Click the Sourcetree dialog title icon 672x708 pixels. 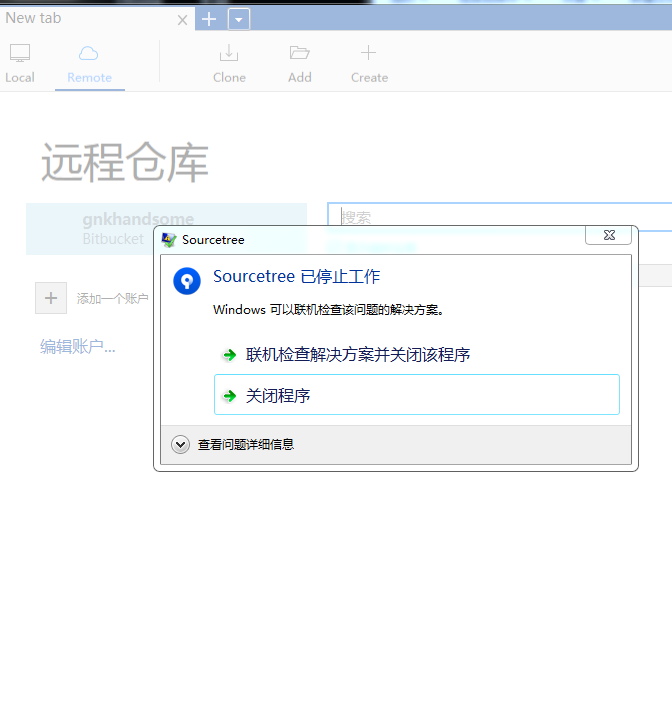pyautogui.click(x=169, y=240)
